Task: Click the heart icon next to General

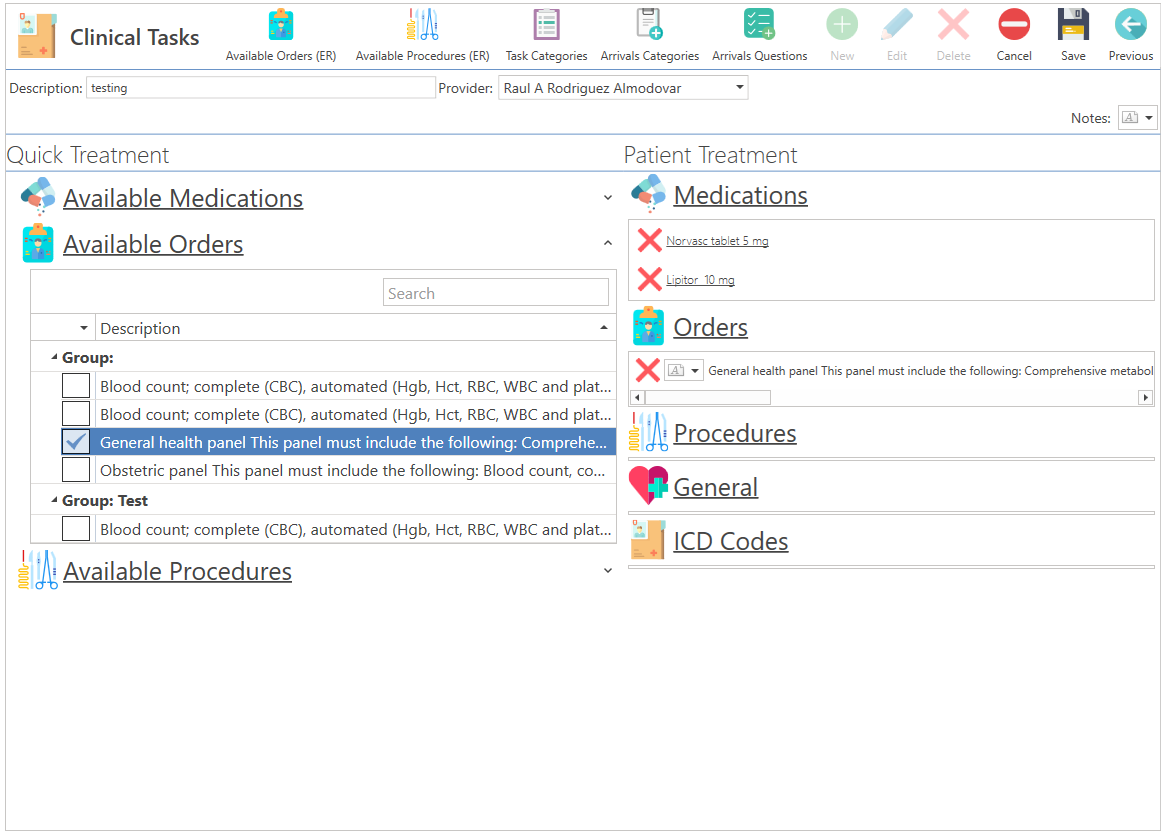Action: pos(648,486)
